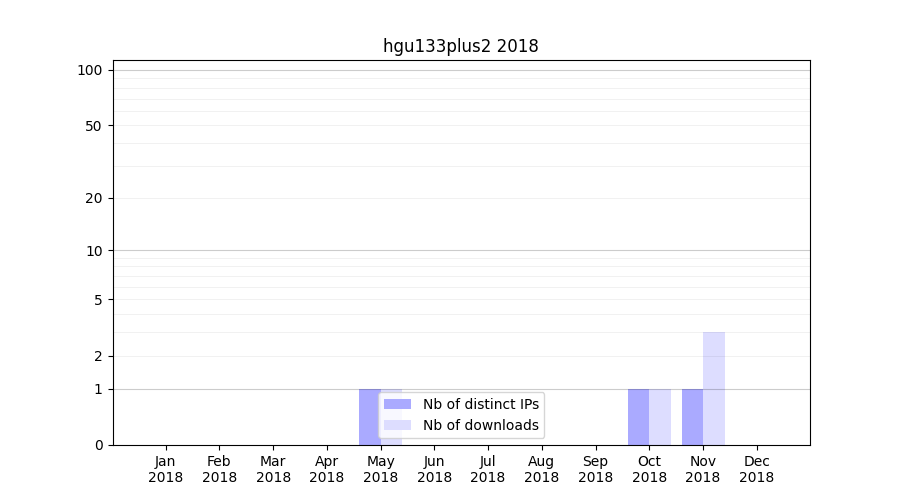Click the tall November downloads bar
The image size is (900, 500).
click(x=714, y=388)
